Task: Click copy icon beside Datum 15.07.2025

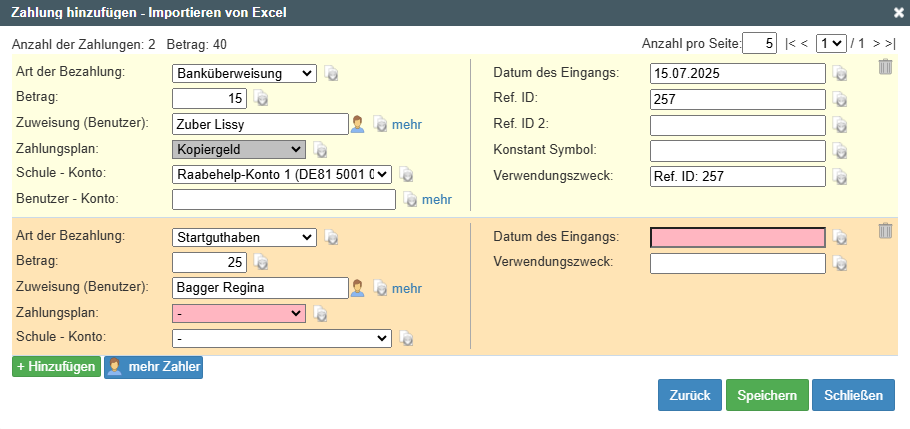Action: 840,73
